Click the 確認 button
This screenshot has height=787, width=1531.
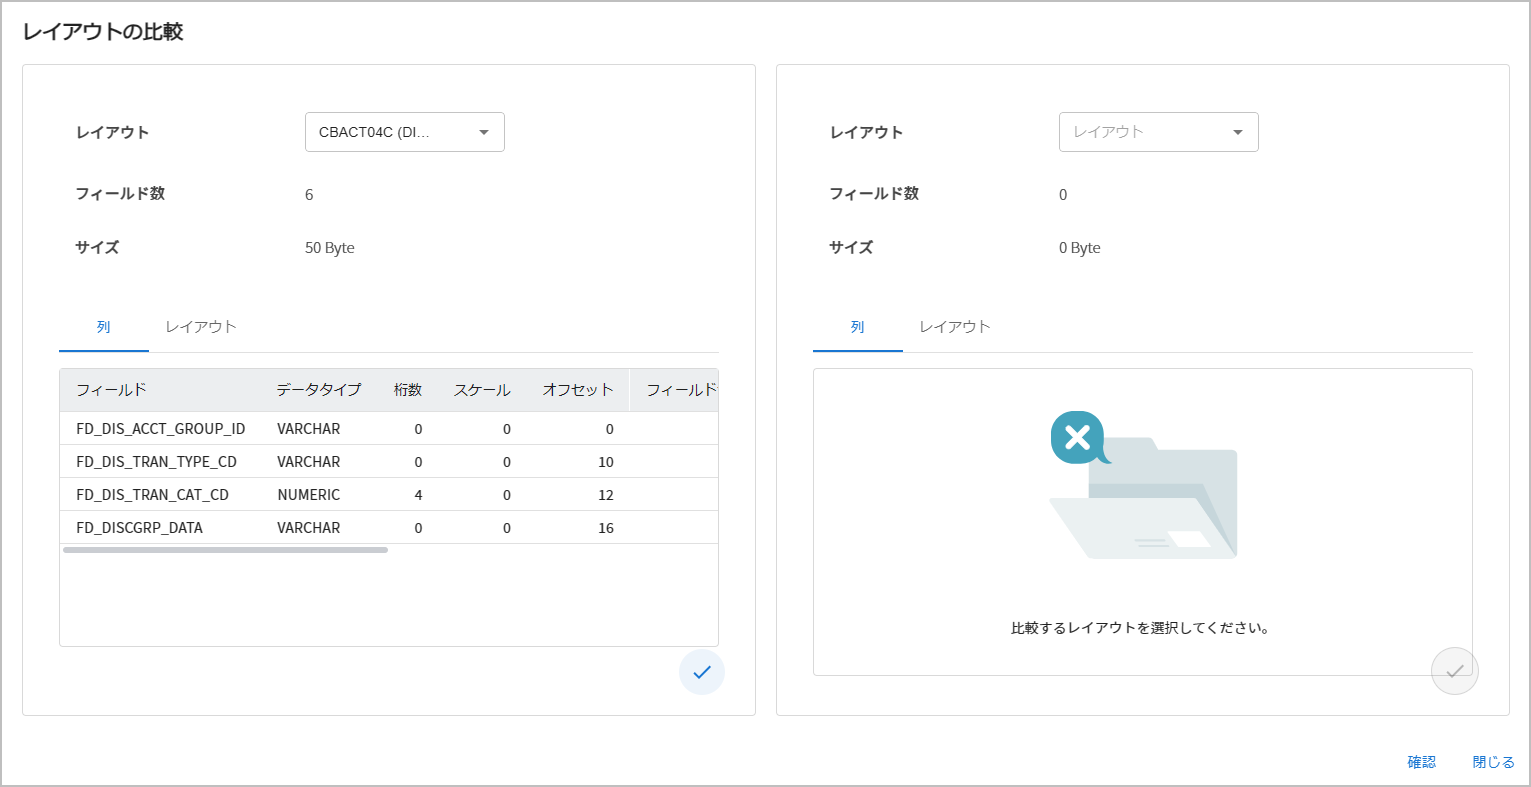pyautogui.click(x=1422, y=762)
